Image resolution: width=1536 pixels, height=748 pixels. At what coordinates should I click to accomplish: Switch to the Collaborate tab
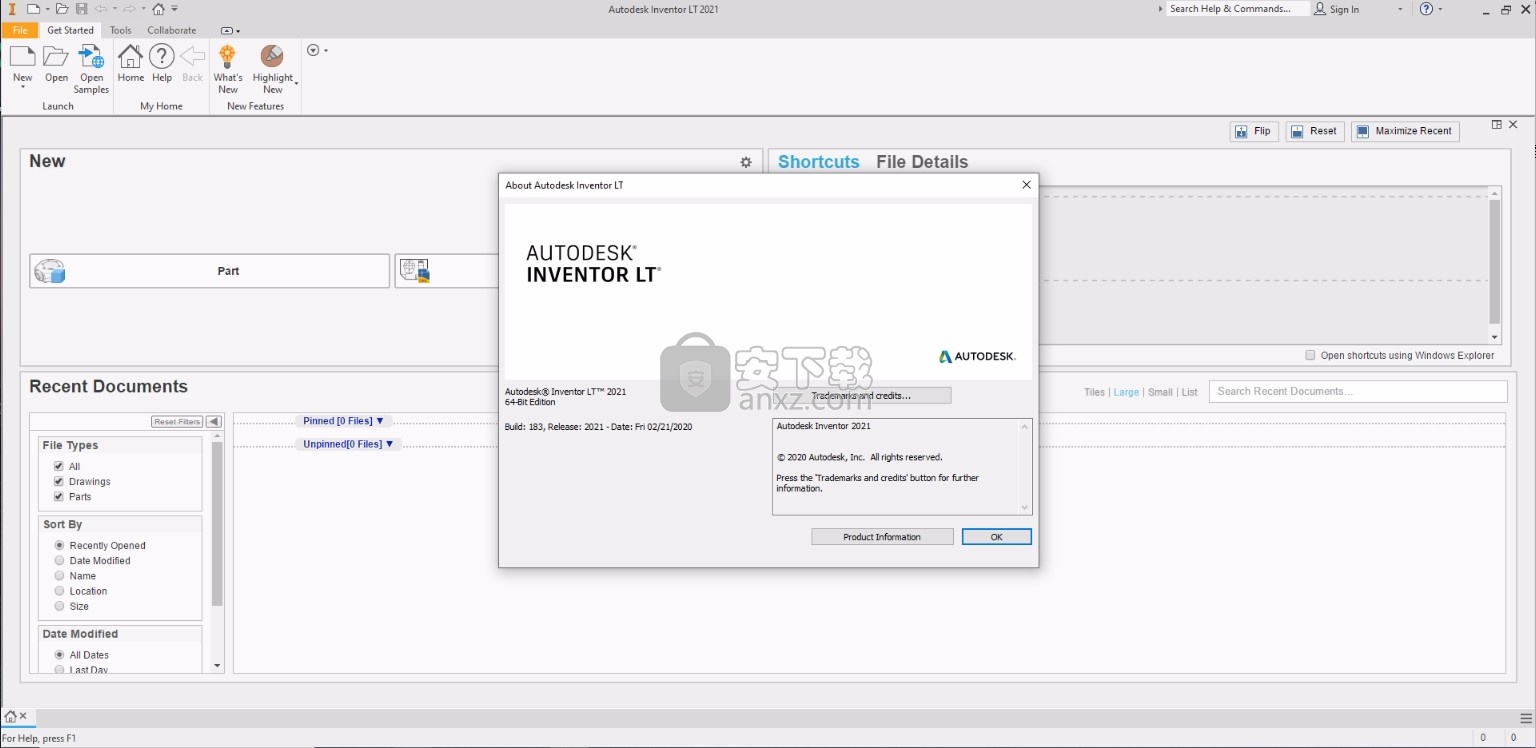tap(172, 30)
